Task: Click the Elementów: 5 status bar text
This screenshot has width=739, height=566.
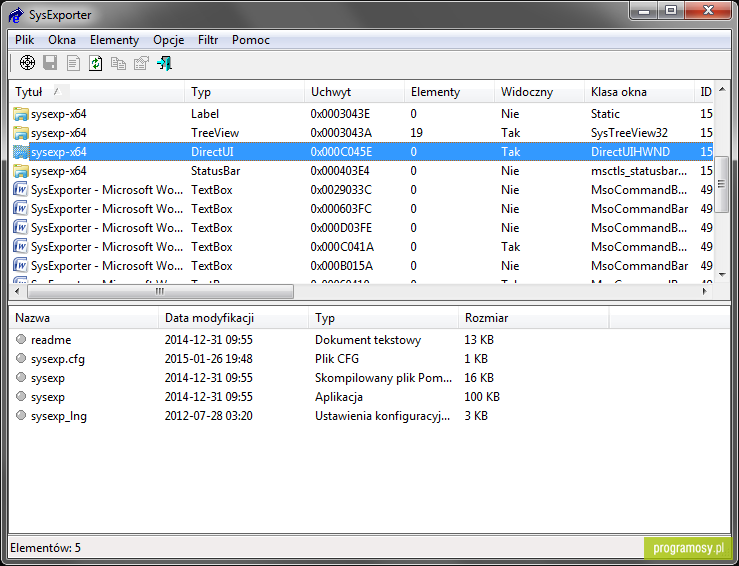Action: 45,548
